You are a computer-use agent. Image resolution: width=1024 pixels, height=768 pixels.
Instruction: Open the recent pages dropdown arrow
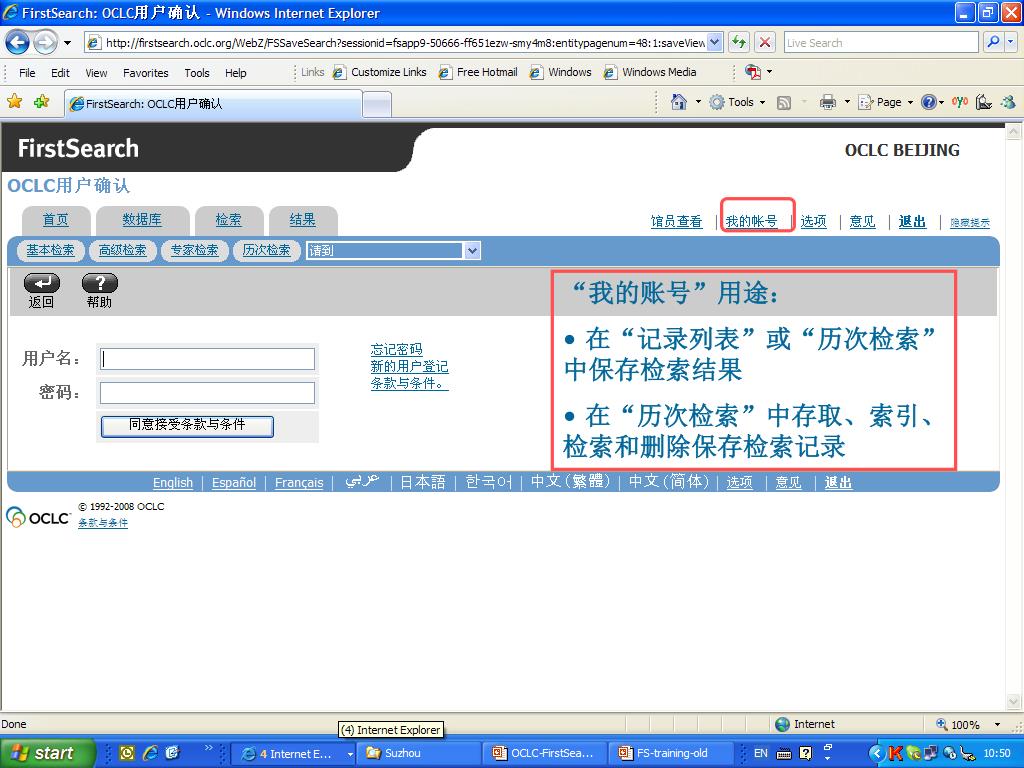(67, 43)
